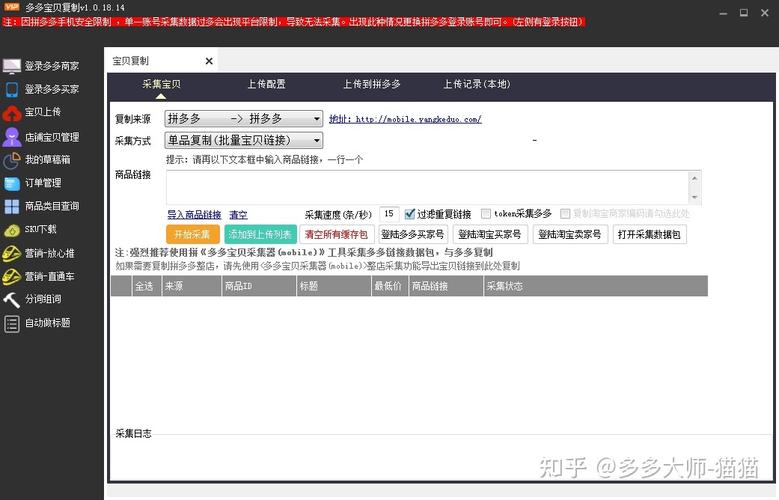Click 清空所有缓存包 button
This screenshot has width=779, height=500.
click(336, 235)
